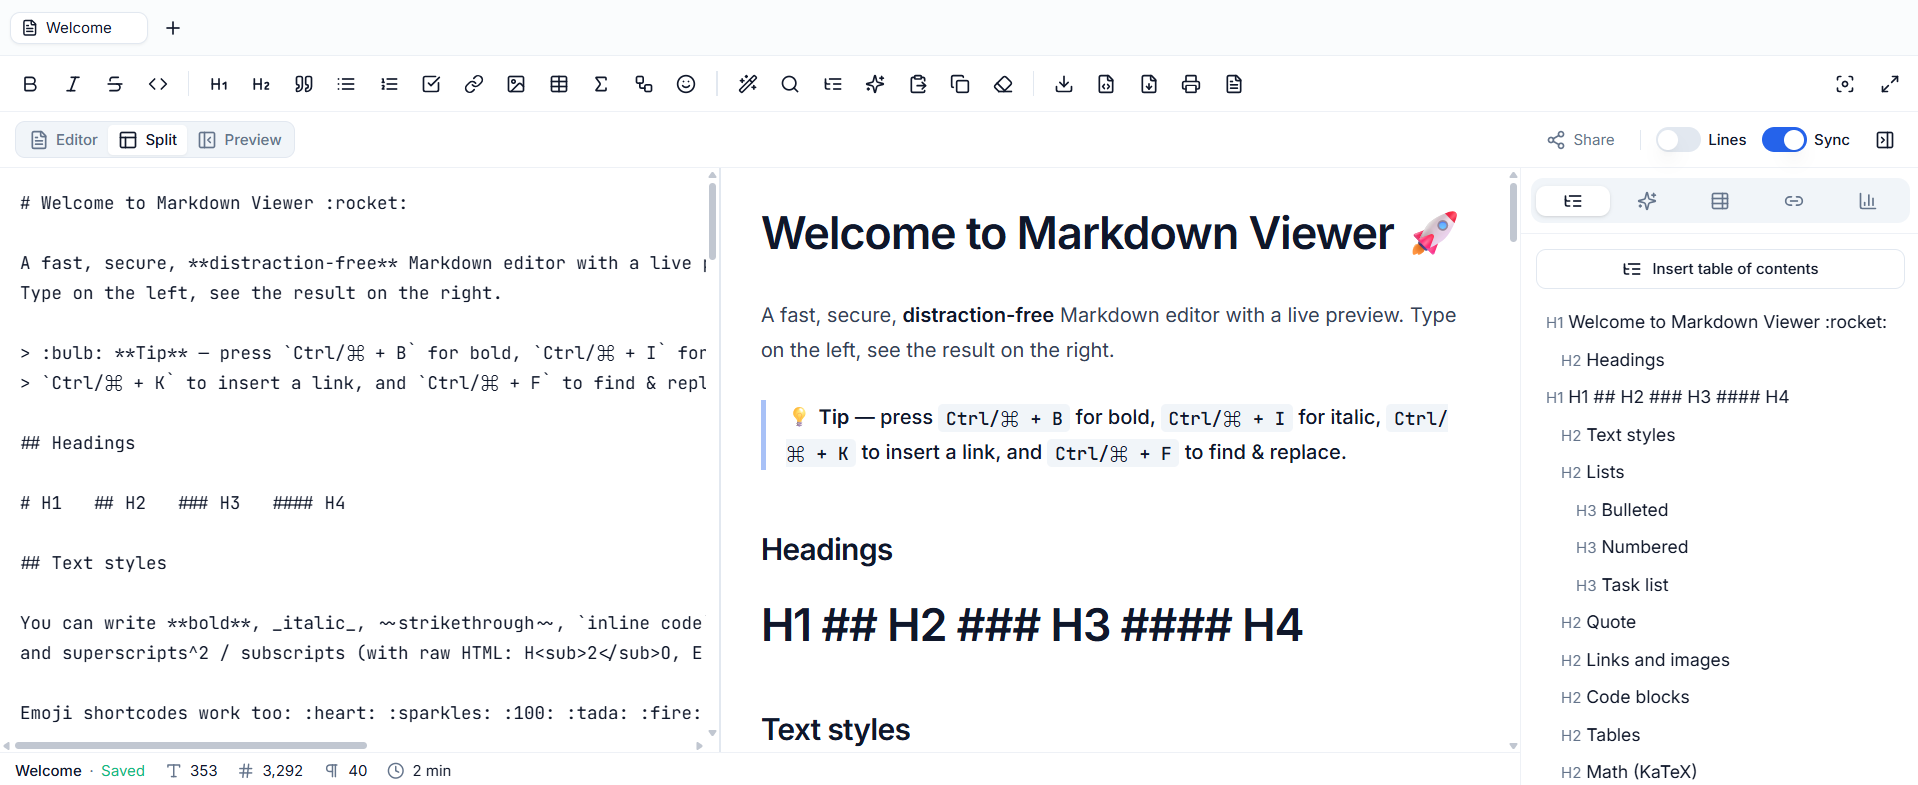The image size is (1918, 785).
Task: Insert a task list checkbox item
Action: click(x=431, y=84)
